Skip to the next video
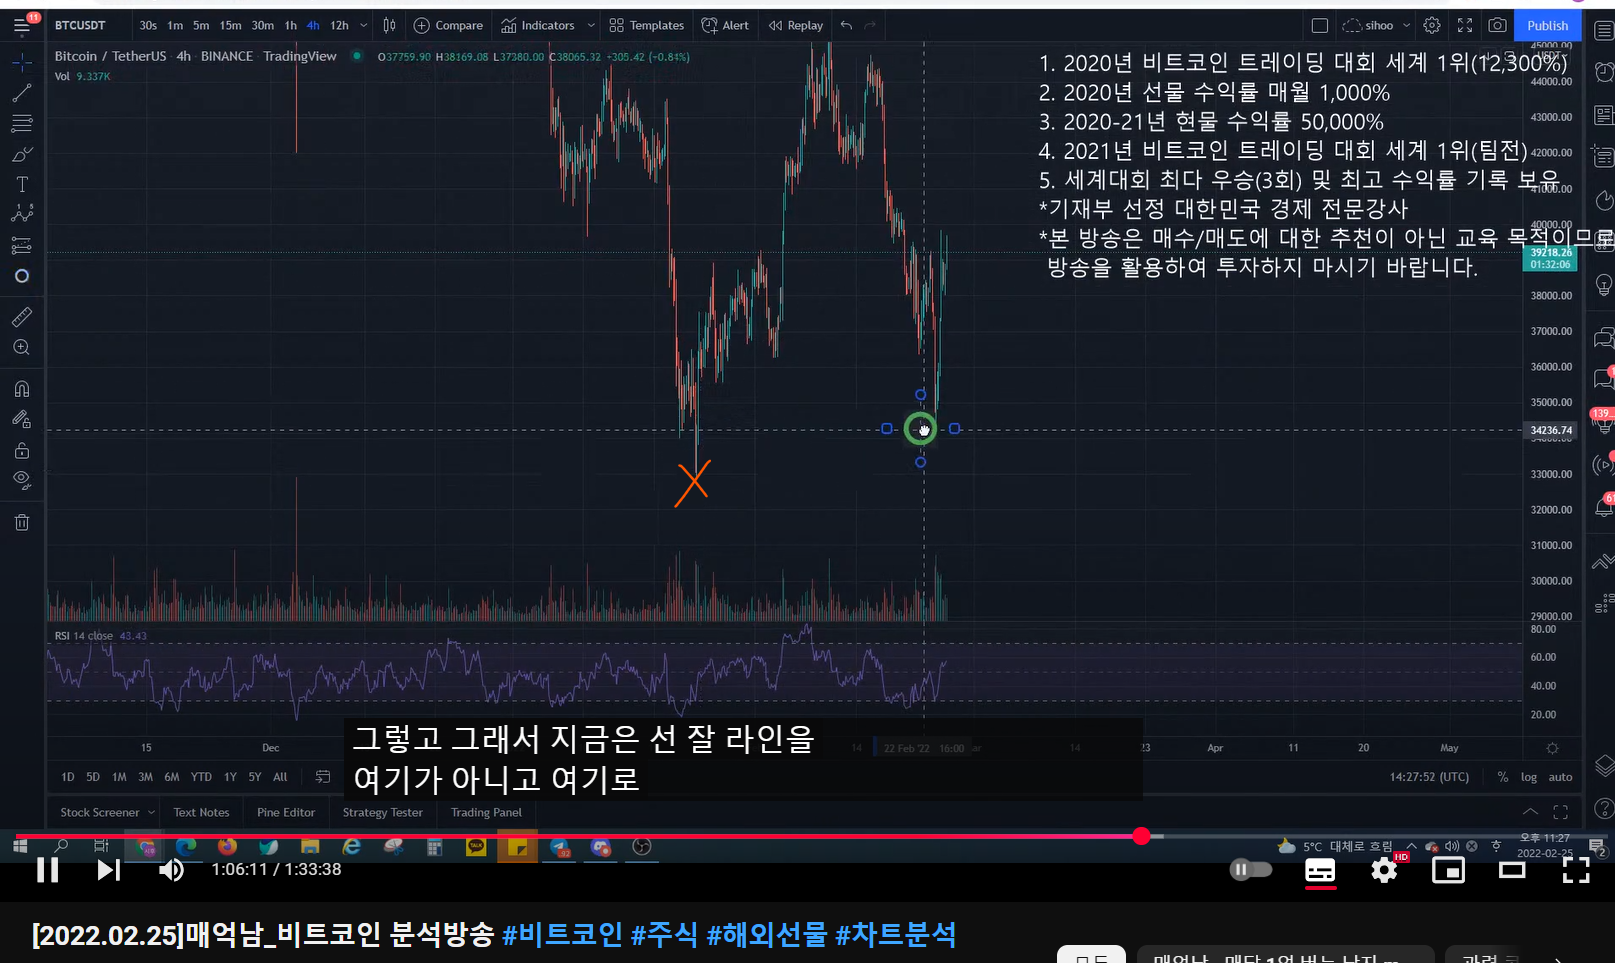Viewport: 1615px width, 963px height. point(108,870)
